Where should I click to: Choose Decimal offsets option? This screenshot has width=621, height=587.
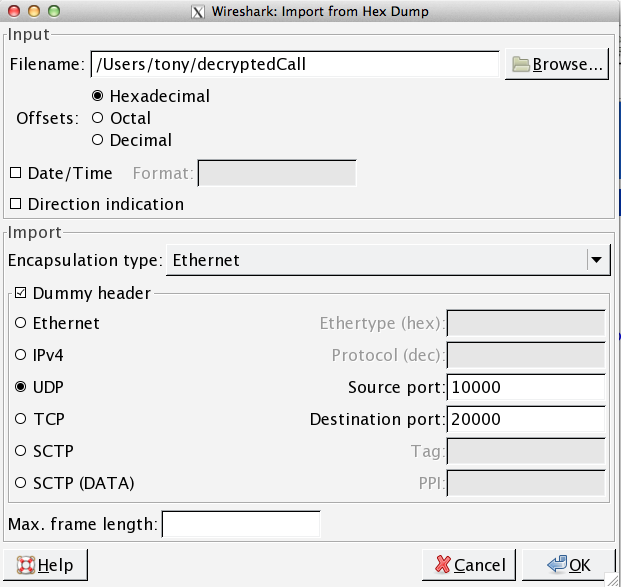(97, 140)
